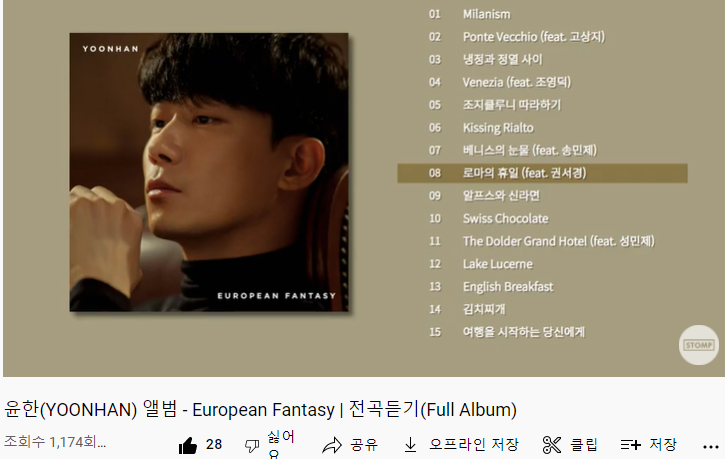
Task: Click the 싫어요 dislike label
Action: [x=281, y=445]
